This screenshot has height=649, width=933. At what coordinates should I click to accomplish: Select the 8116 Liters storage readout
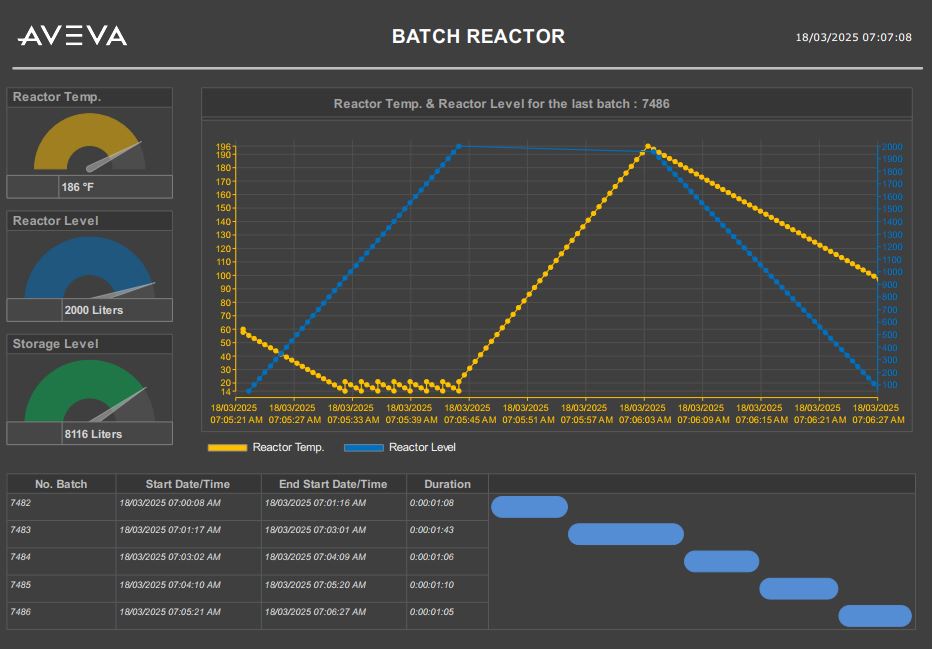[x=89, y=434]
